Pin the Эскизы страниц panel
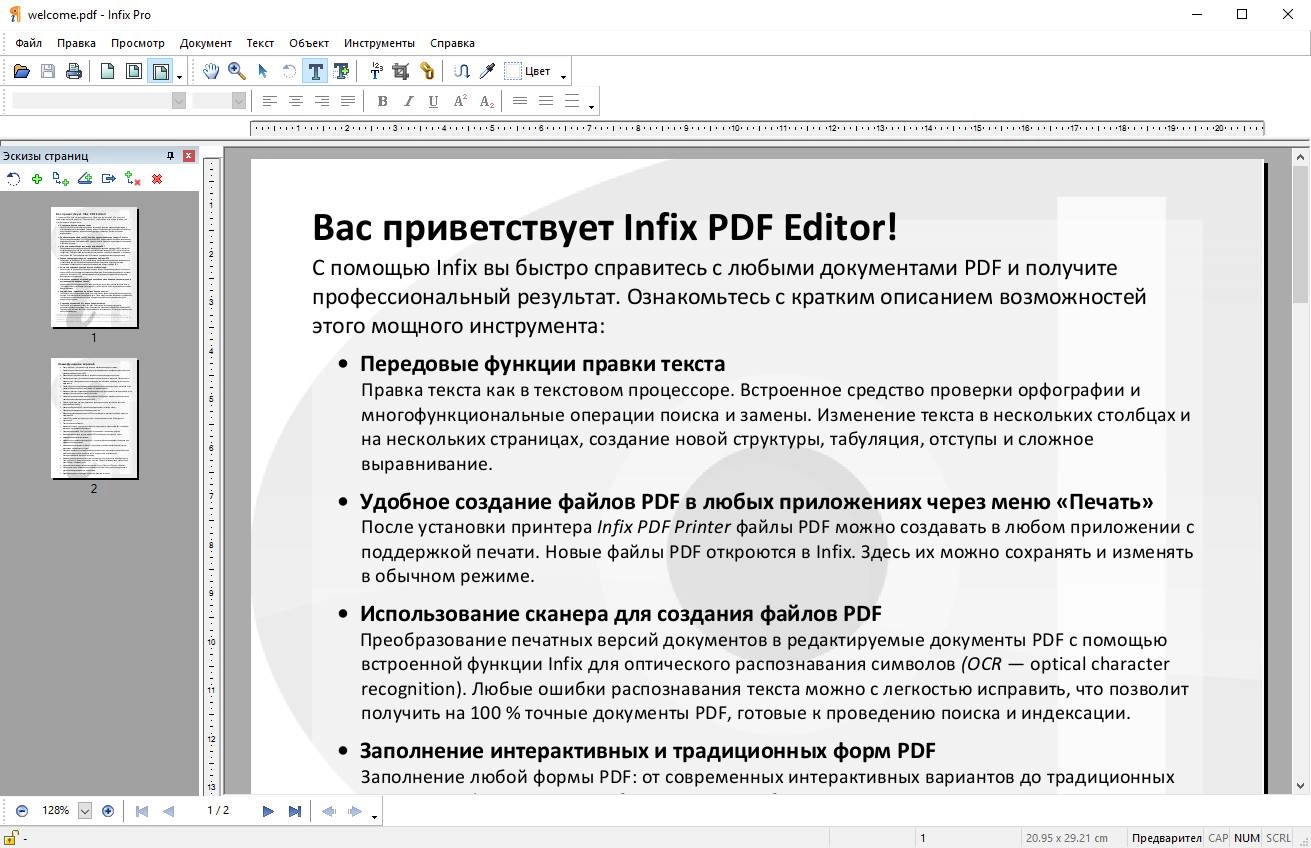Image resolution: width=1311 pixels, height=848 pixels. 170,156
